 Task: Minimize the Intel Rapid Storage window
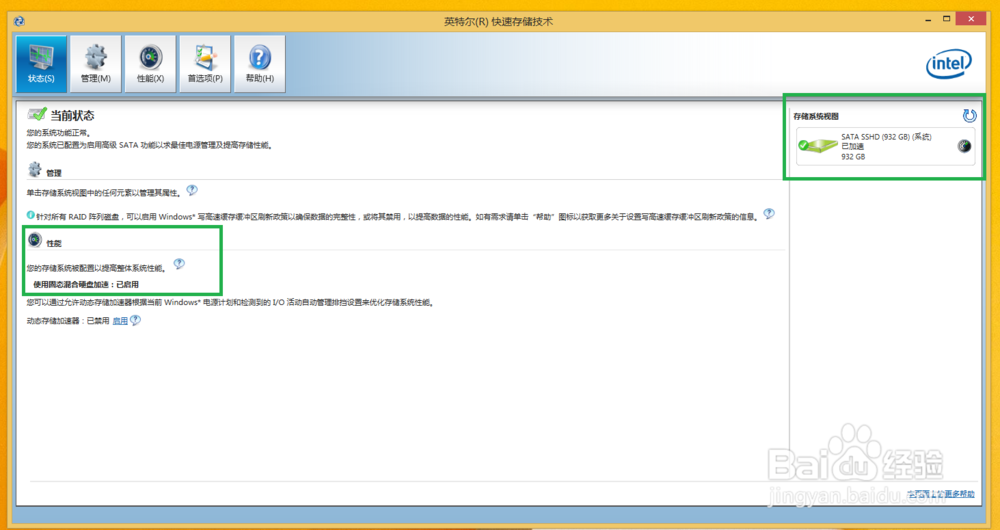click(x=928, y=20)
